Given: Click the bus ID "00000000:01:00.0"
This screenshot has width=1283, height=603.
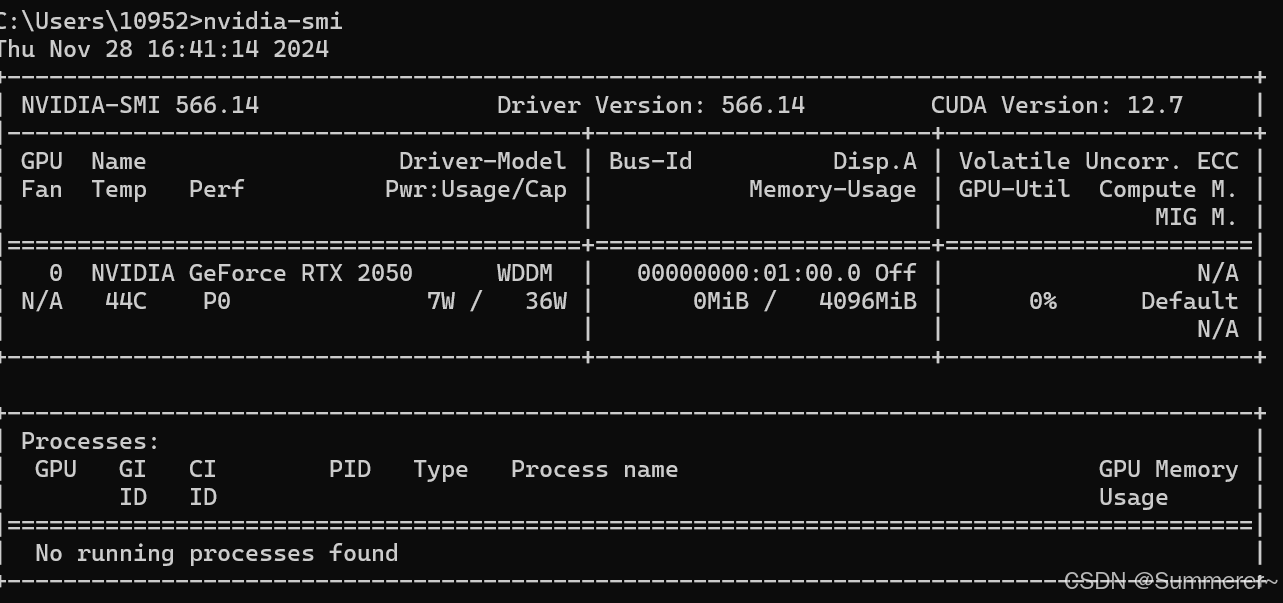Looking at the screenshot, I should 749,273.
